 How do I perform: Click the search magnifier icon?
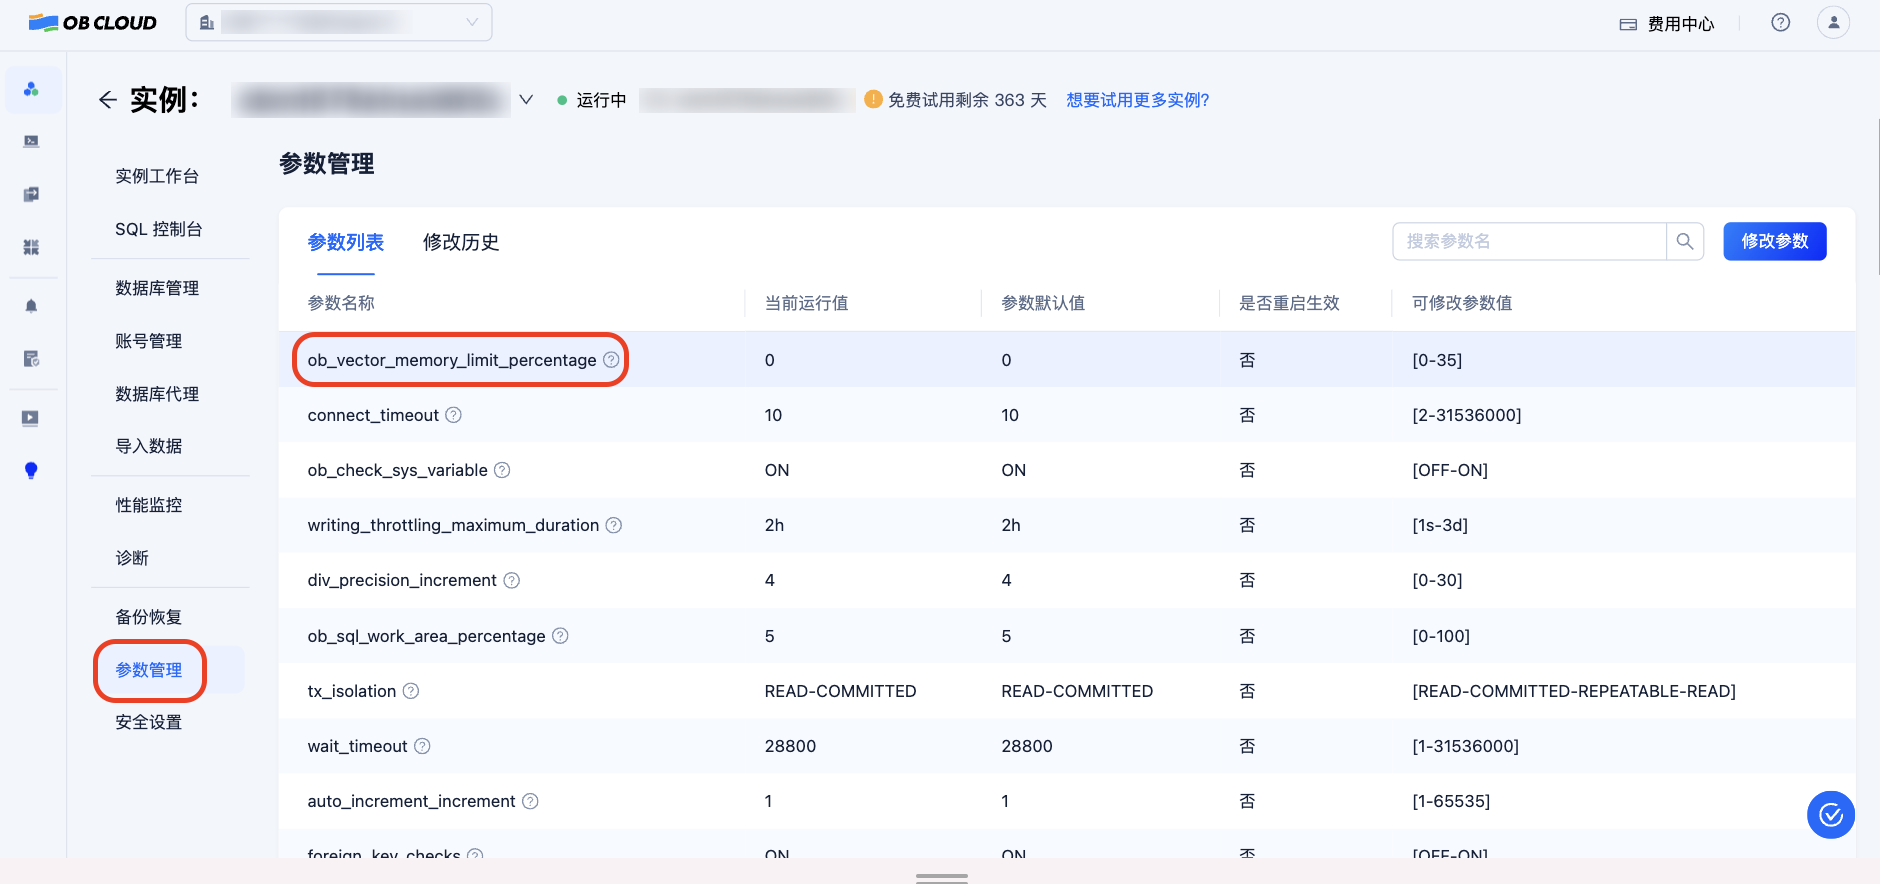pyautogui.click(x=1685, y=241)
